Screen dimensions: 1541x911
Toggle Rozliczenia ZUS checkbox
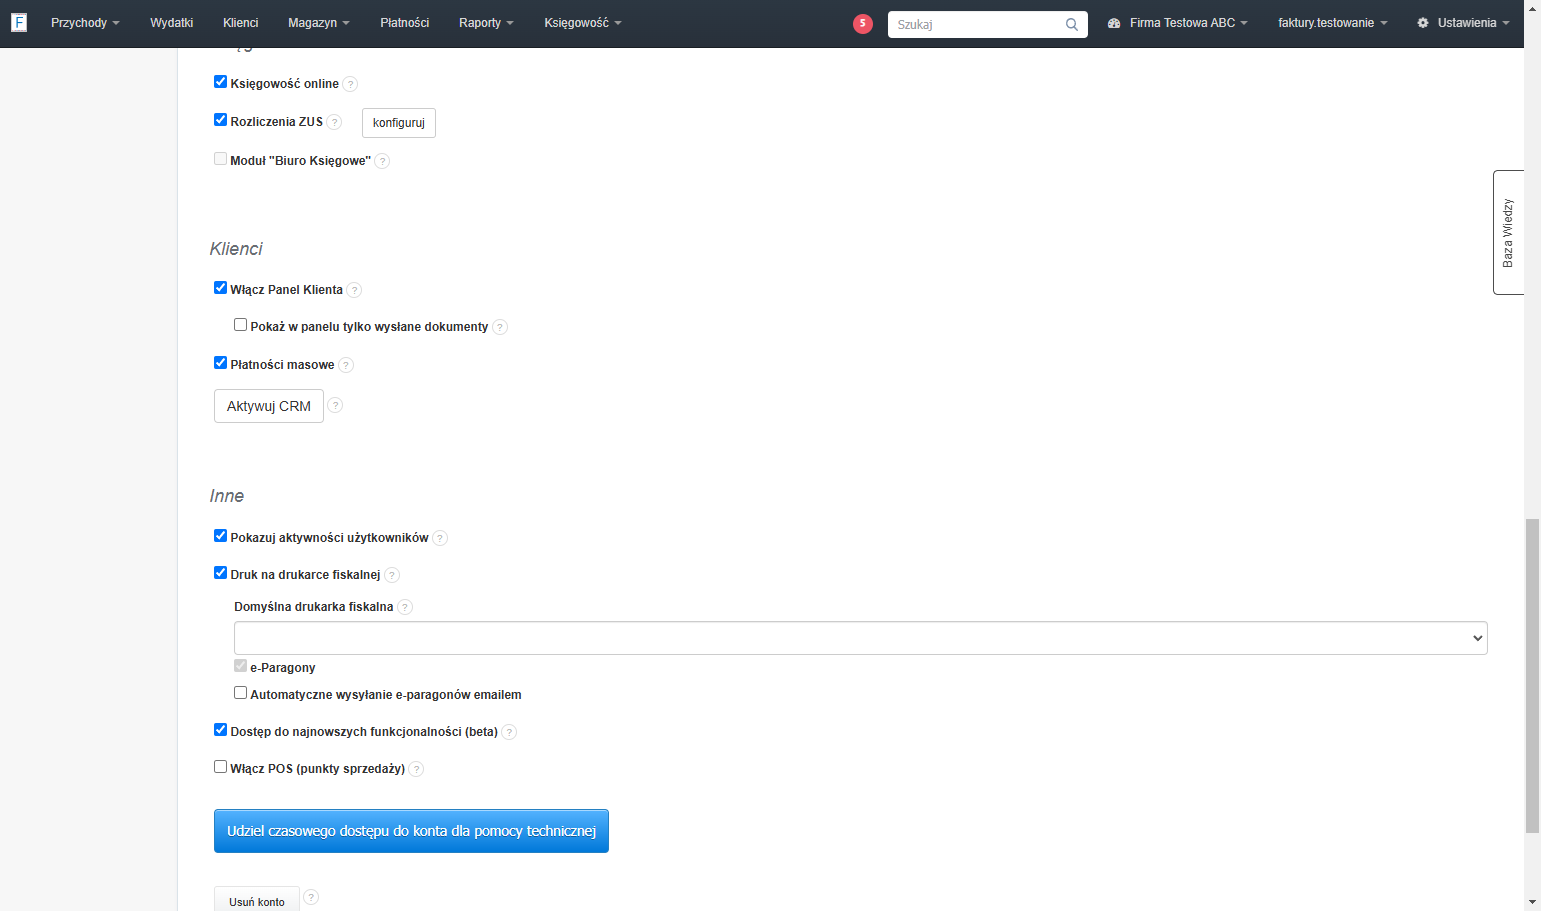pos(220,120)
